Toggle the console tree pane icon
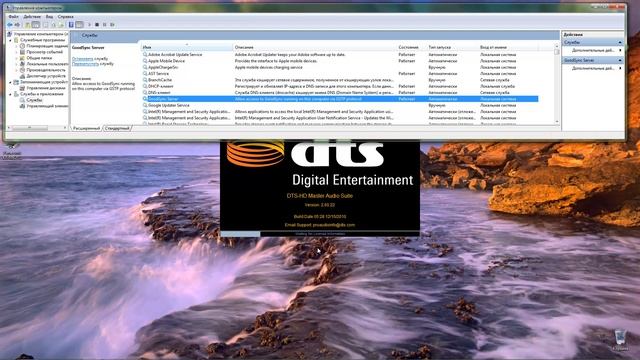 36,25
